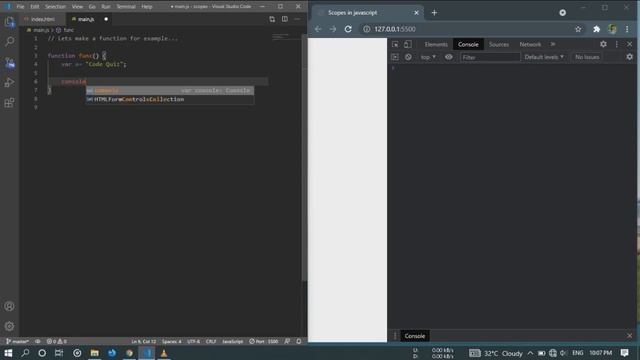Open File Explorer from the taskbar

(94, 353)
